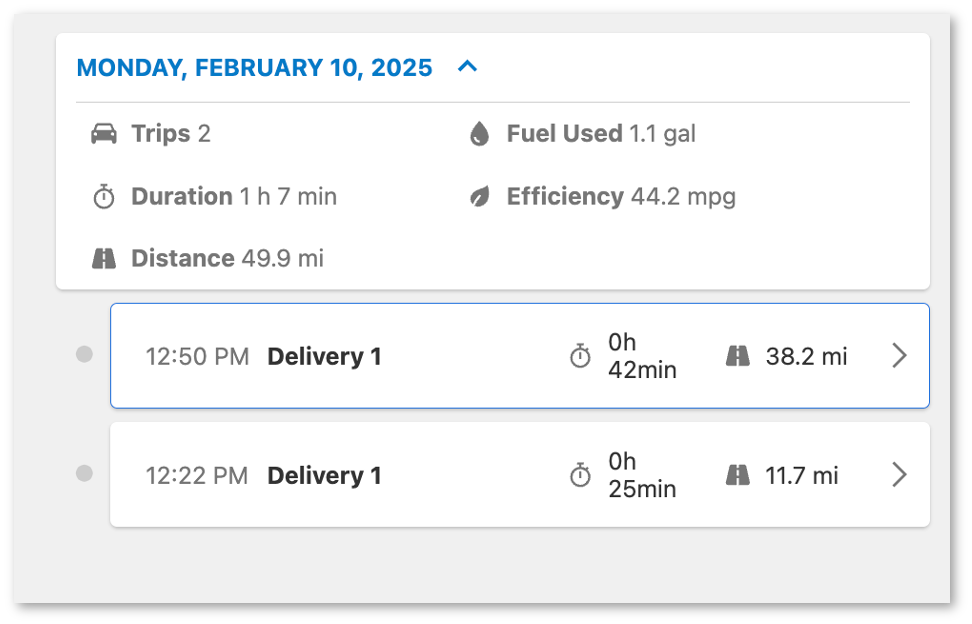
Task: Click the stopwatch icon in 25min trip row
Action: (580, 475)
